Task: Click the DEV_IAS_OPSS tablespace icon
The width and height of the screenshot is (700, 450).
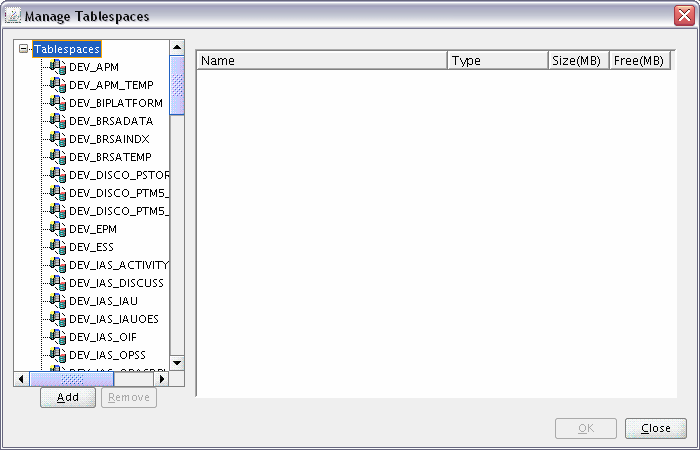Action: coord(58,355)
